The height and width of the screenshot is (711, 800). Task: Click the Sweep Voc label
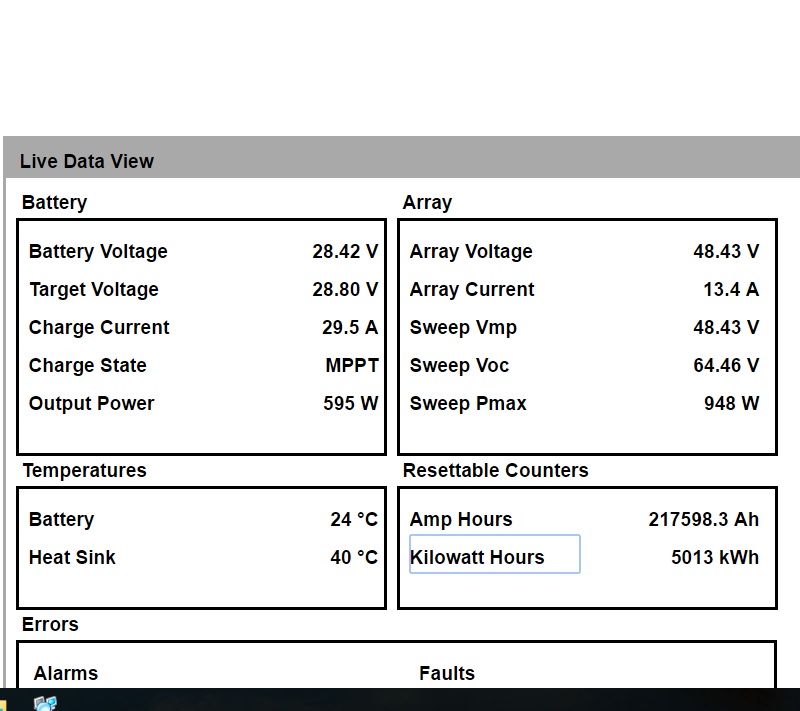(459, 366)
